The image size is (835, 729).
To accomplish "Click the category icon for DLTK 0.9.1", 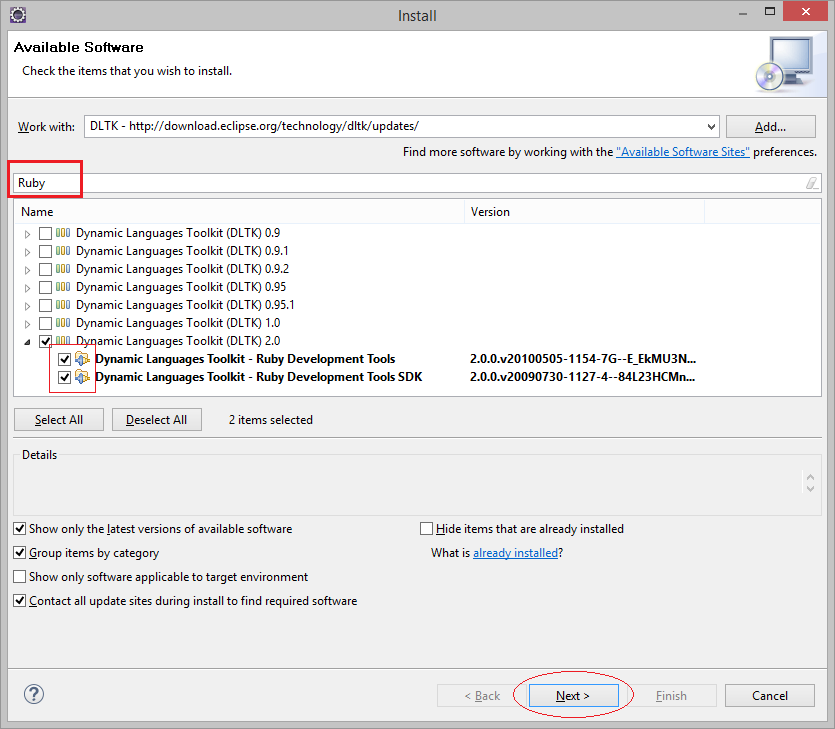I will 63,251.
